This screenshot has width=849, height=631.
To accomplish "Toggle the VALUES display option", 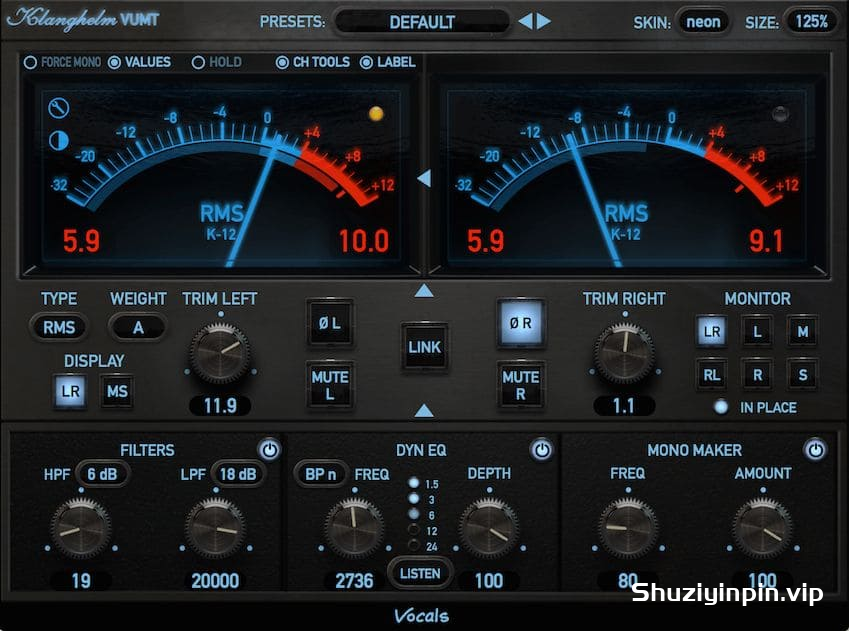I will pyautogui.click(x=139, y=62).
